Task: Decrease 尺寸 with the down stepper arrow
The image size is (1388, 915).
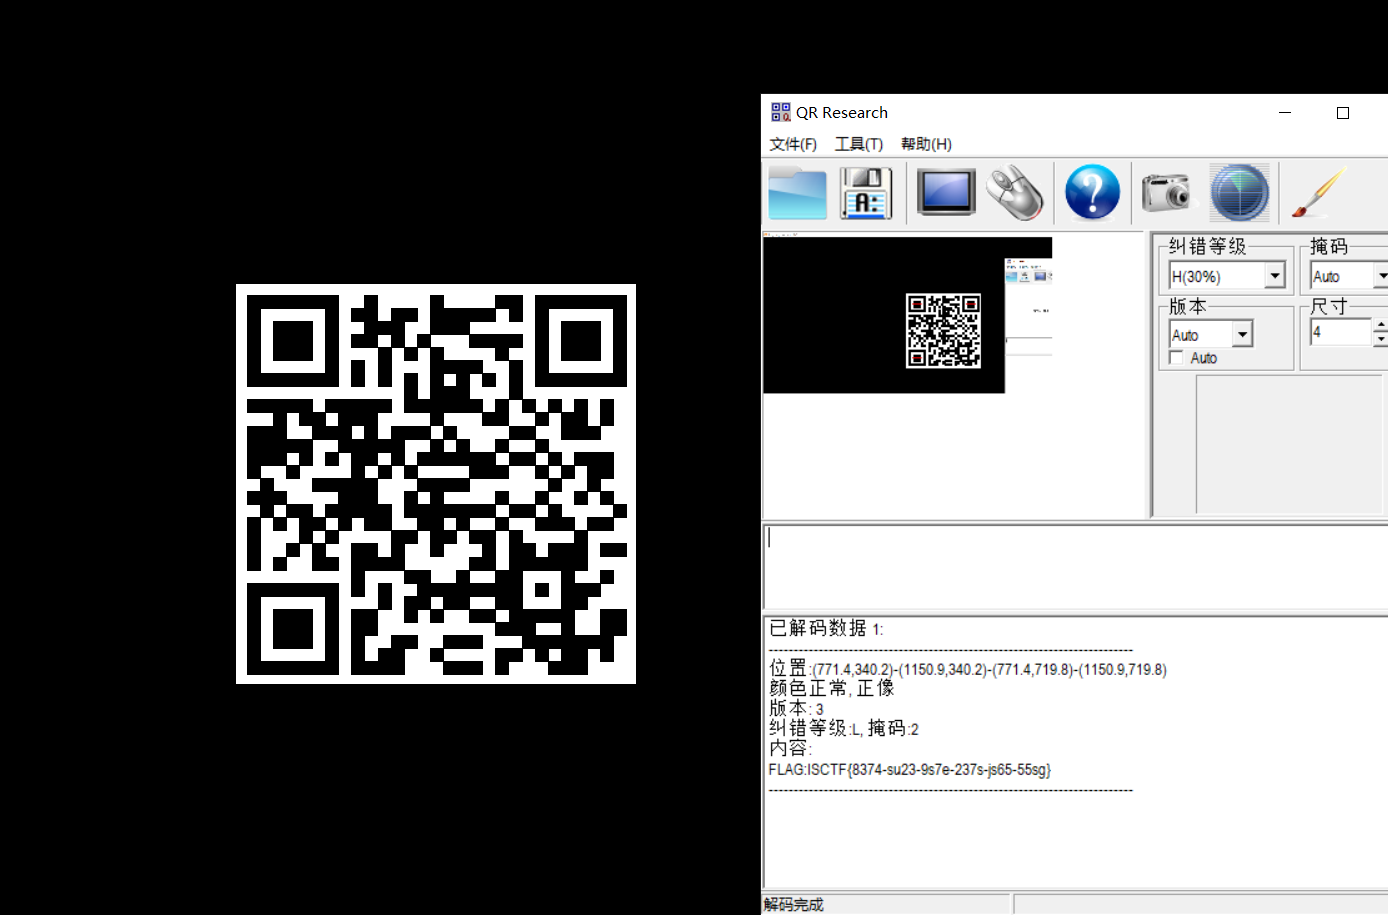Action: click(1380, 339)
